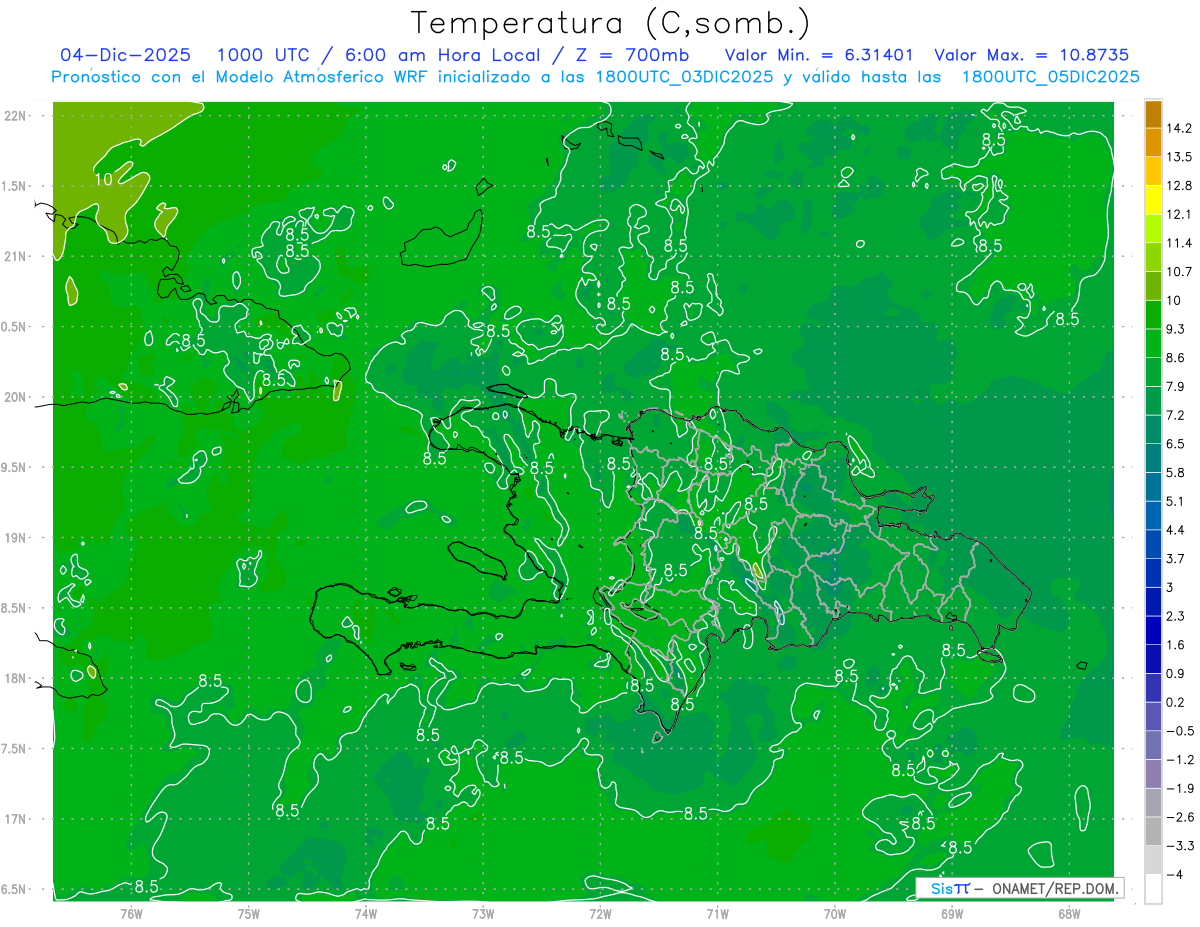Select 'Valor Max. = 10.8735' text
1200x927 pixels.
1032,55
